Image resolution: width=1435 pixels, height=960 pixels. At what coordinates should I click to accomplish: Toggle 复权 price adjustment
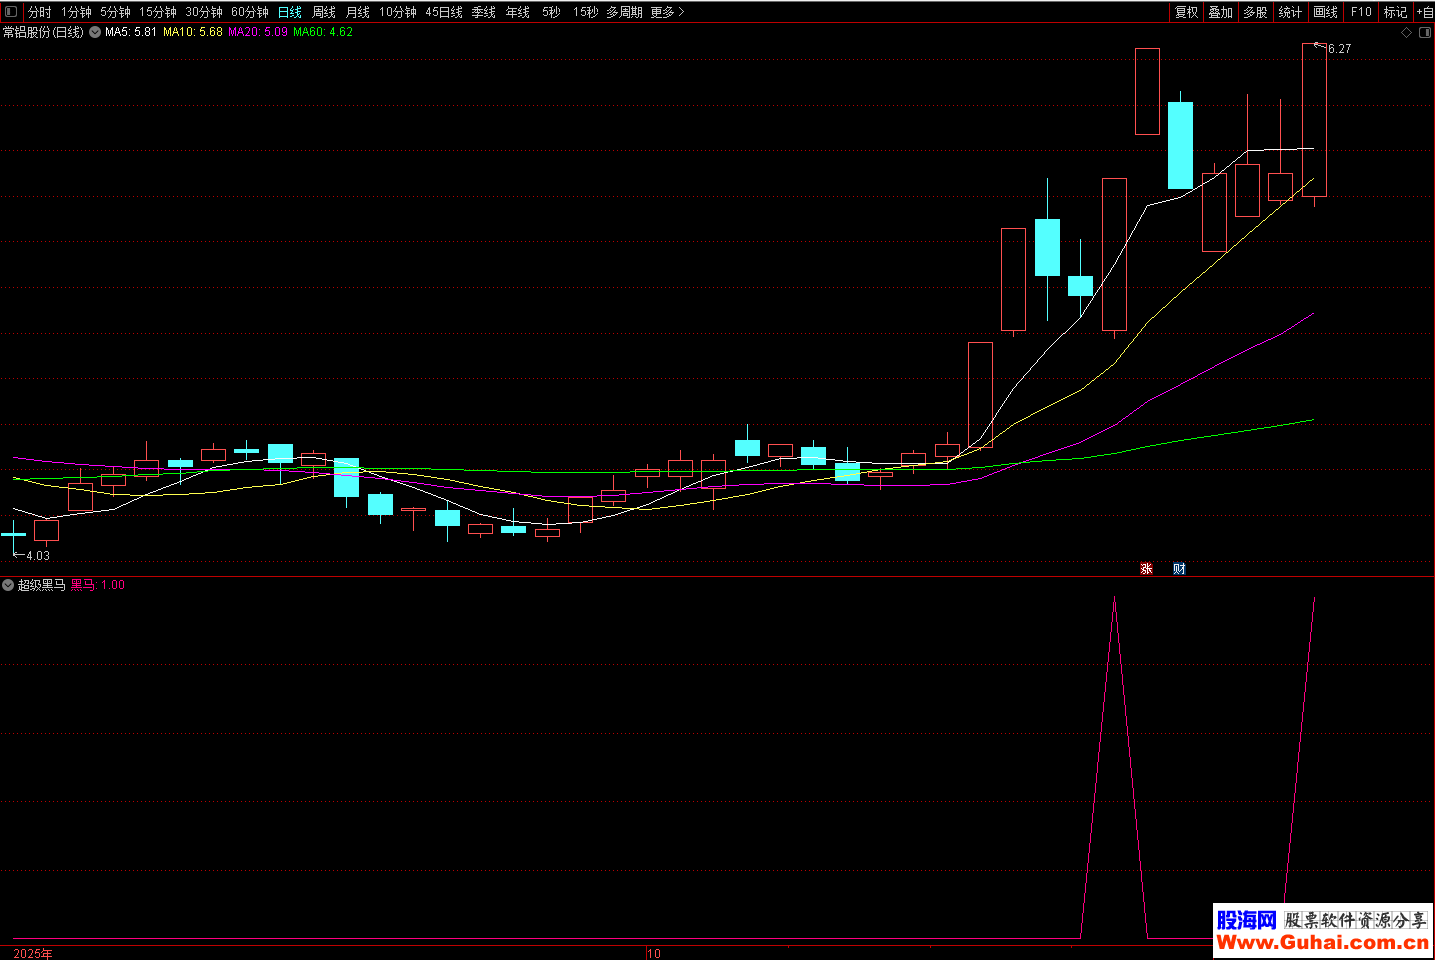pyautogui.click(x=1186, y=12)
